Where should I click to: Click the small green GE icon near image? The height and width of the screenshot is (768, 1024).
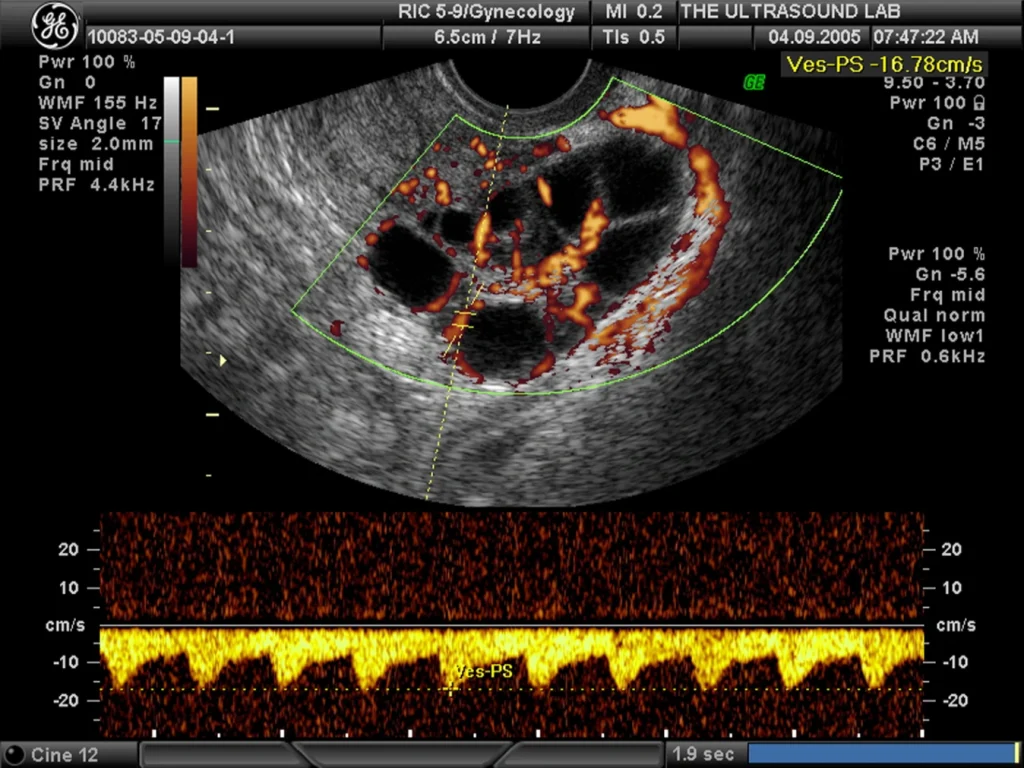(x=753, y=82)
